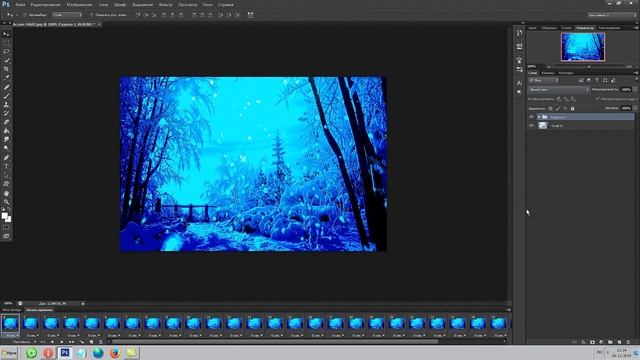Viewport: 640px width, 360px height.
Task: Select the Path Selection tool
Action: tap(6, 175)
